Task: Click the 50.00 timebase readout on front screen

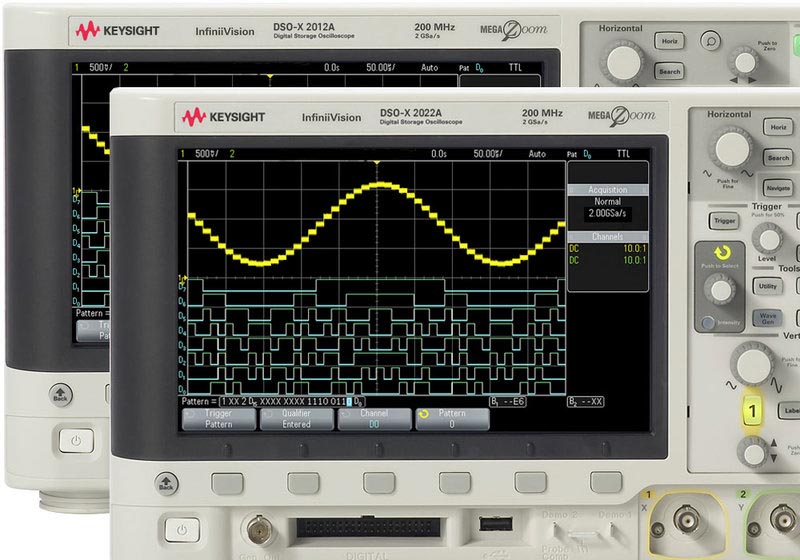Action: (487, 154)
